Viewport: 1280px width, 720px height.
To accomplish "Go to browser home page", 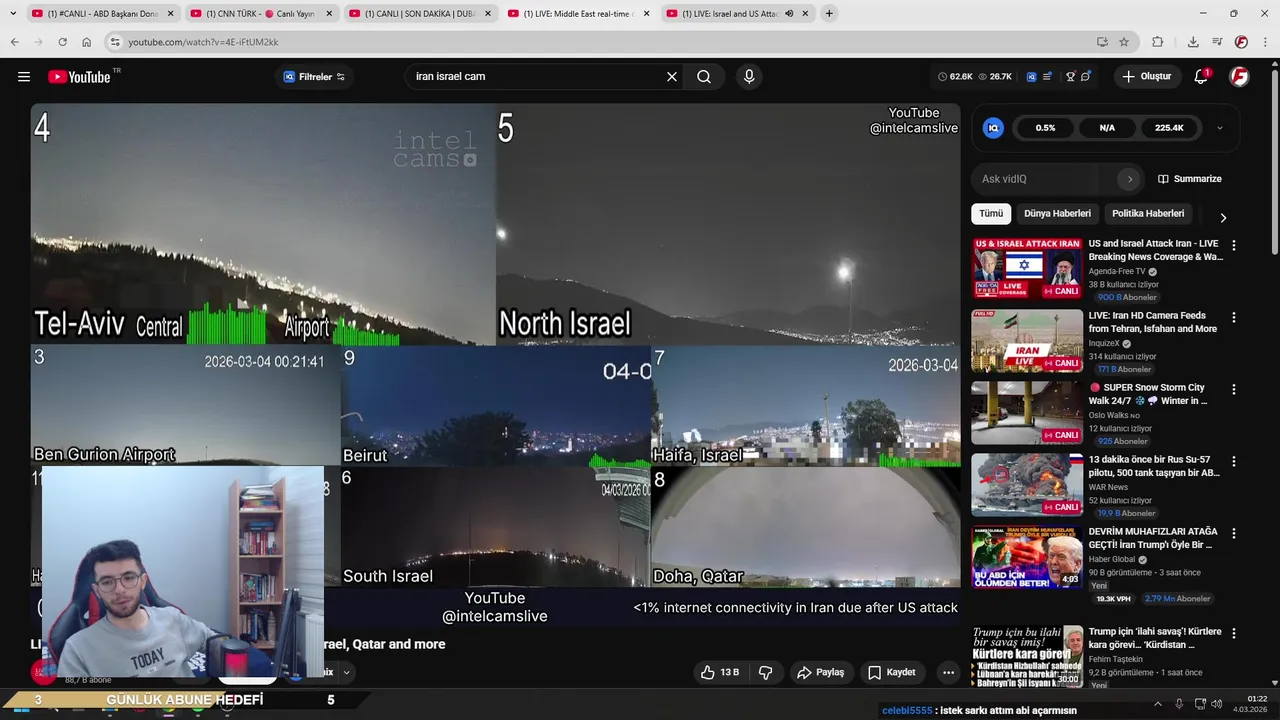I will pyautogui.click(x=86, y=42).
